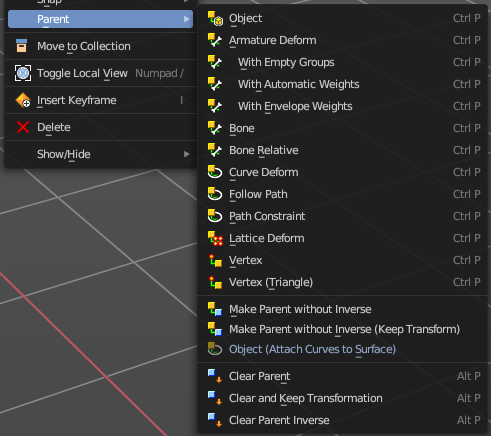Click the 'Ctrl P' shortcut beside Lattice Deform
This screenshot has width=491, height=436.
467,238
